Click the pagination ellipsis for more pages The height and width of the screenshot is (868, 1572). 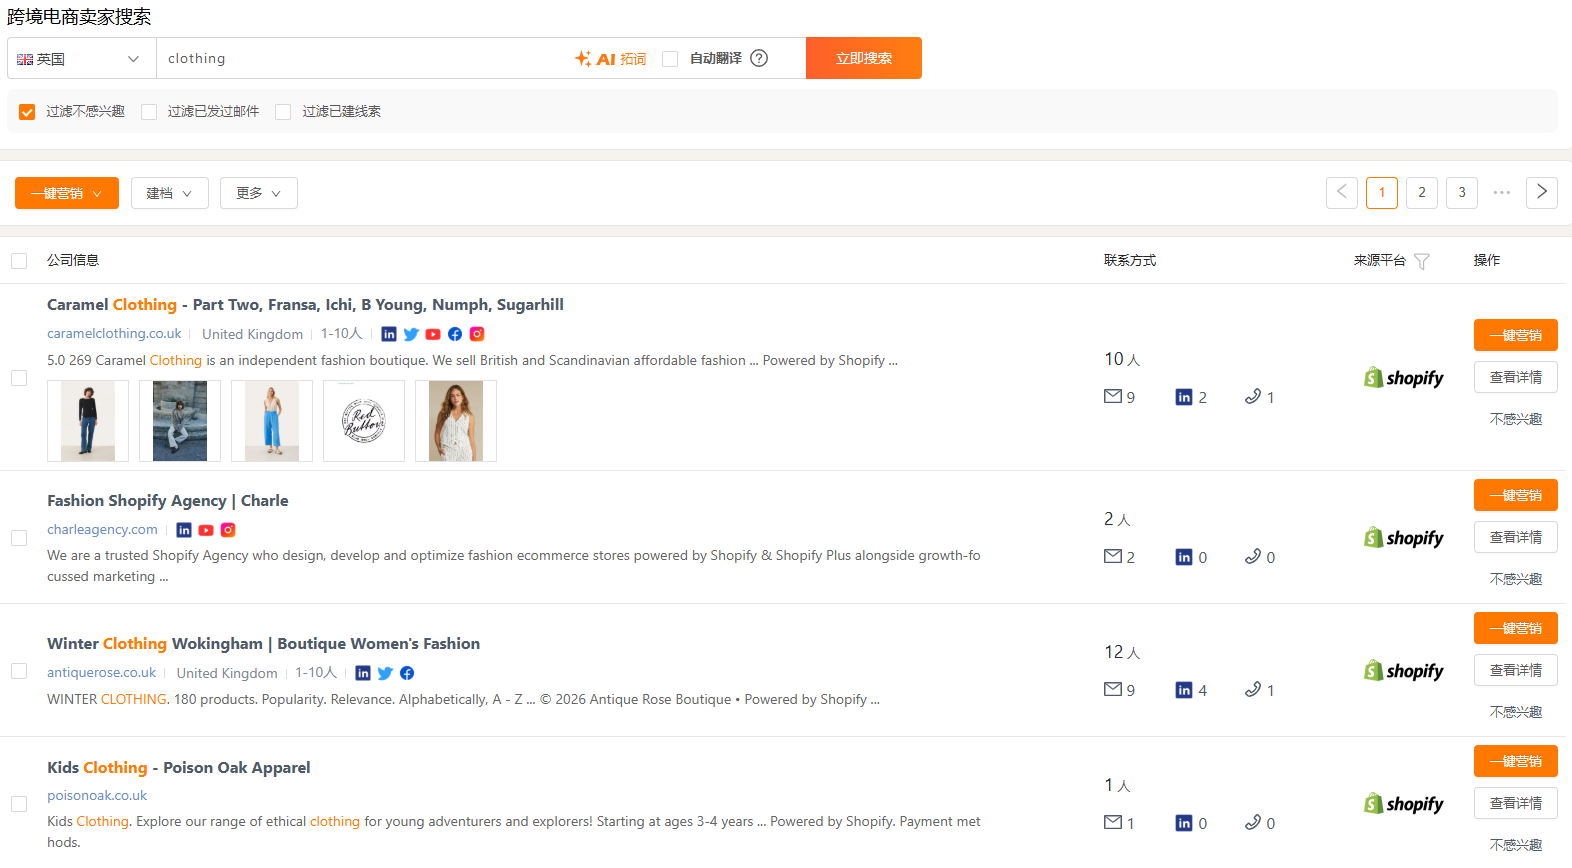pos(1502,192)
